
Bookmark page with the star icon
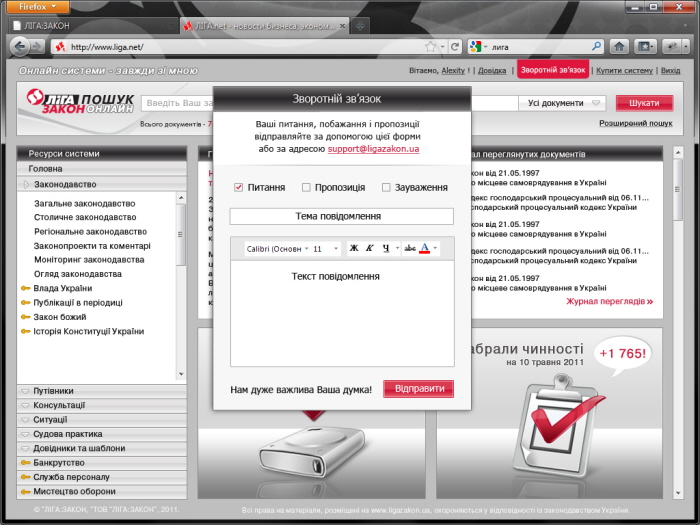pyautogui.click(x=430, y=46)
